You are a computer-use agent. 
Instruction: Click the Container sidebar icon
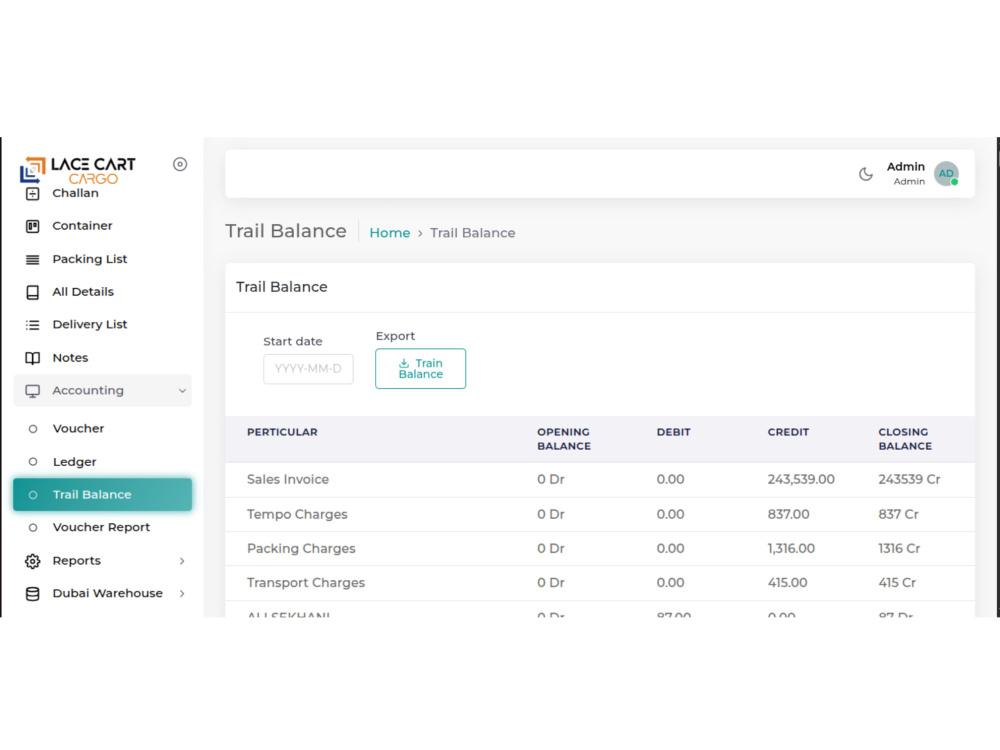[33, 226]
